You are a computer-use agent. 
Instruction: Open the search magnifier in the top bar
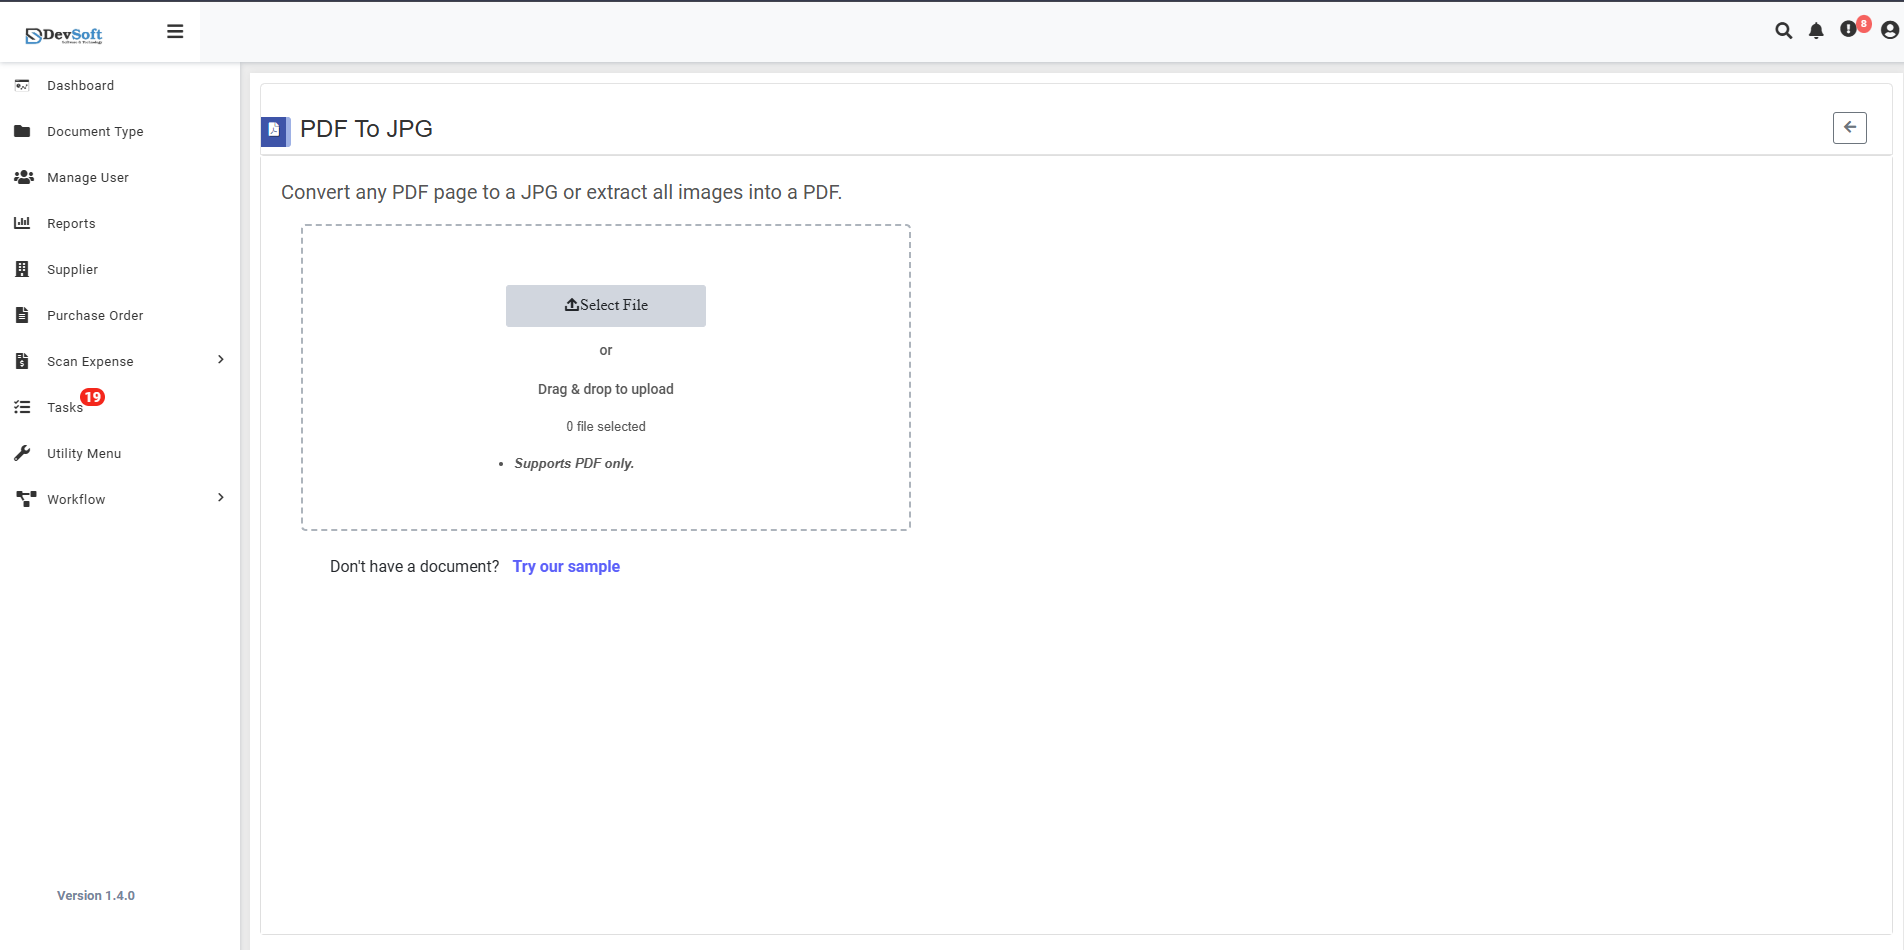[x=1784, y=30]
